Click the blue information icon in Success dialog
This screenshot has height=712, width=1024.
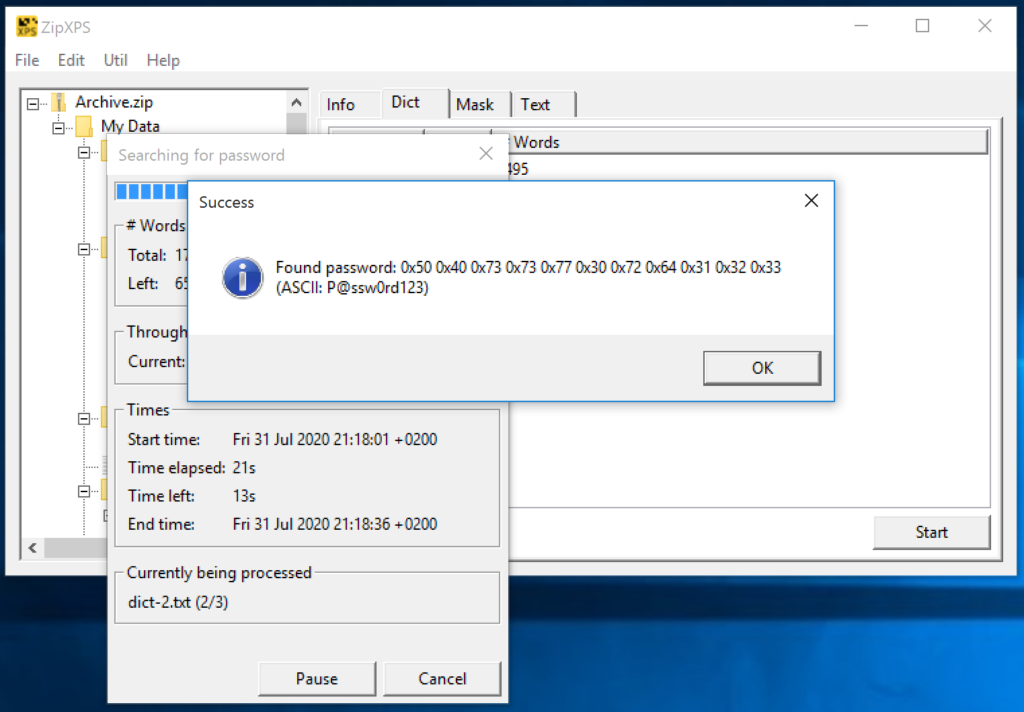pos(241,277)
